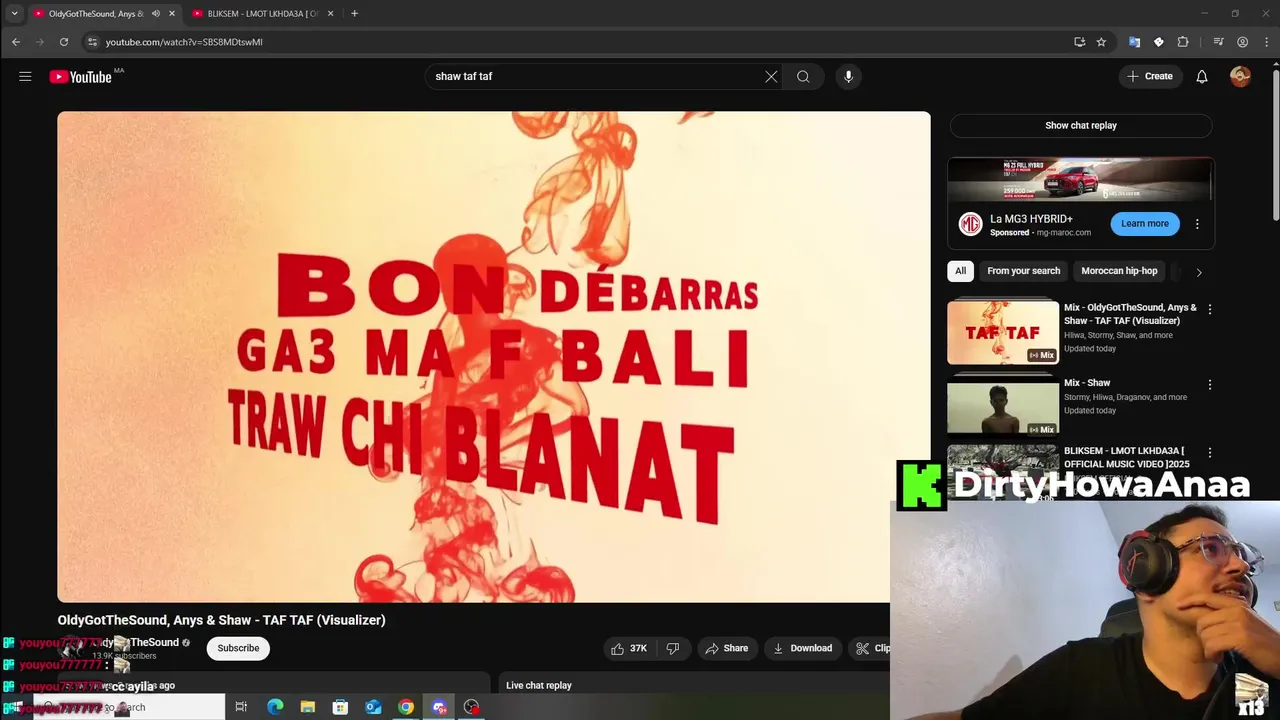The width and height of the screenshot is (1280, 720).
Task: Install app icon in address bar
Action: 1079,42
